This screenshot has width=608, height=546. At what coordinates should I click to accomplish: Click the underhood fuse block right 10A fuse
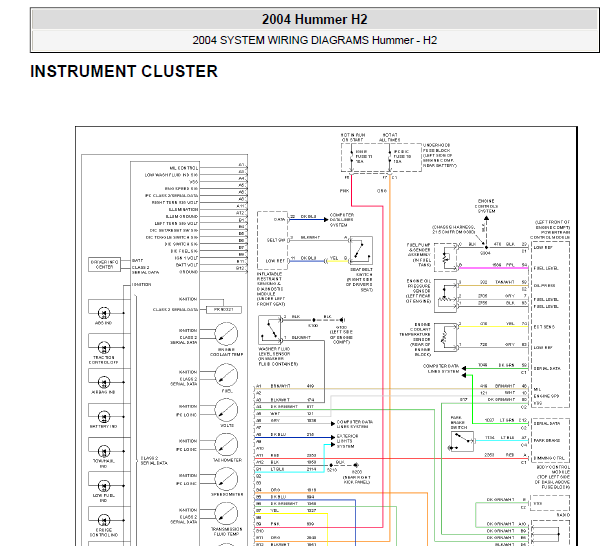389,157
